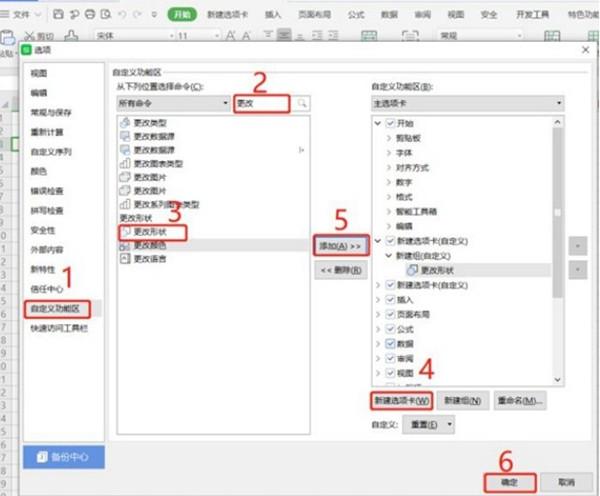
Task: Toggle the 数据 tab checkbox
Action: pyautogui.click(x=390, y=342)
